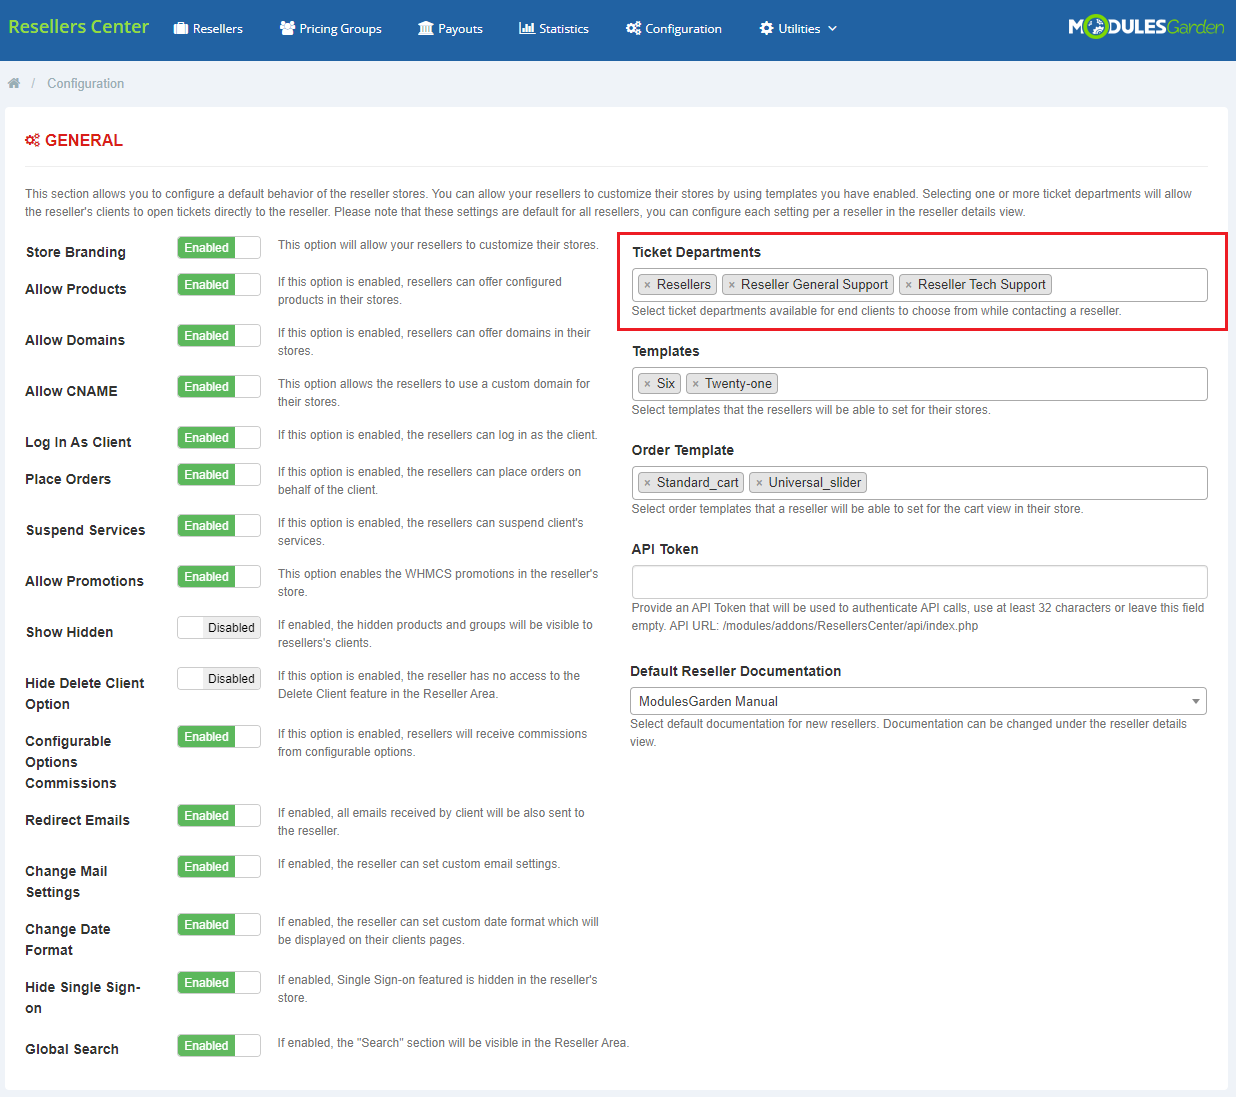The image size is (1236, 1097).
Task: Click the home breadcrumb icon
Action: tap(14, 83)
